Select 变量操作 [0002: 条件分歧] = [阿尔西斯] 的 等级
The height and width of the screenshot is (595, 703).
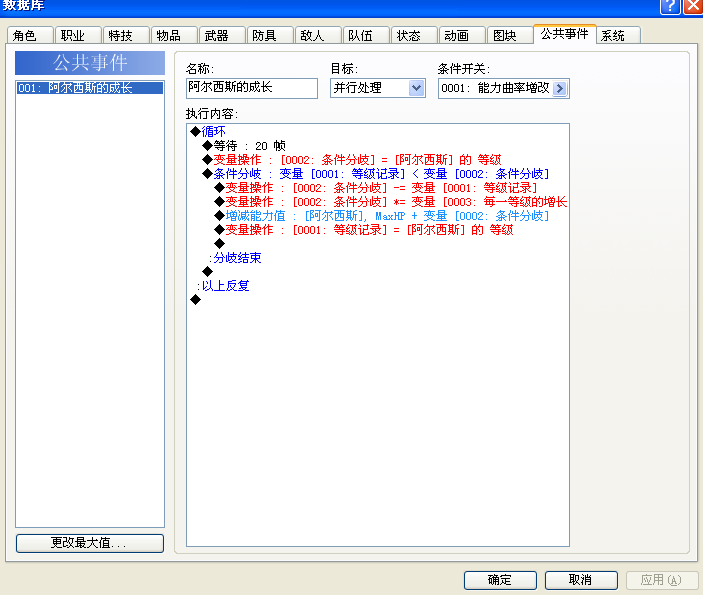[352, 160]
